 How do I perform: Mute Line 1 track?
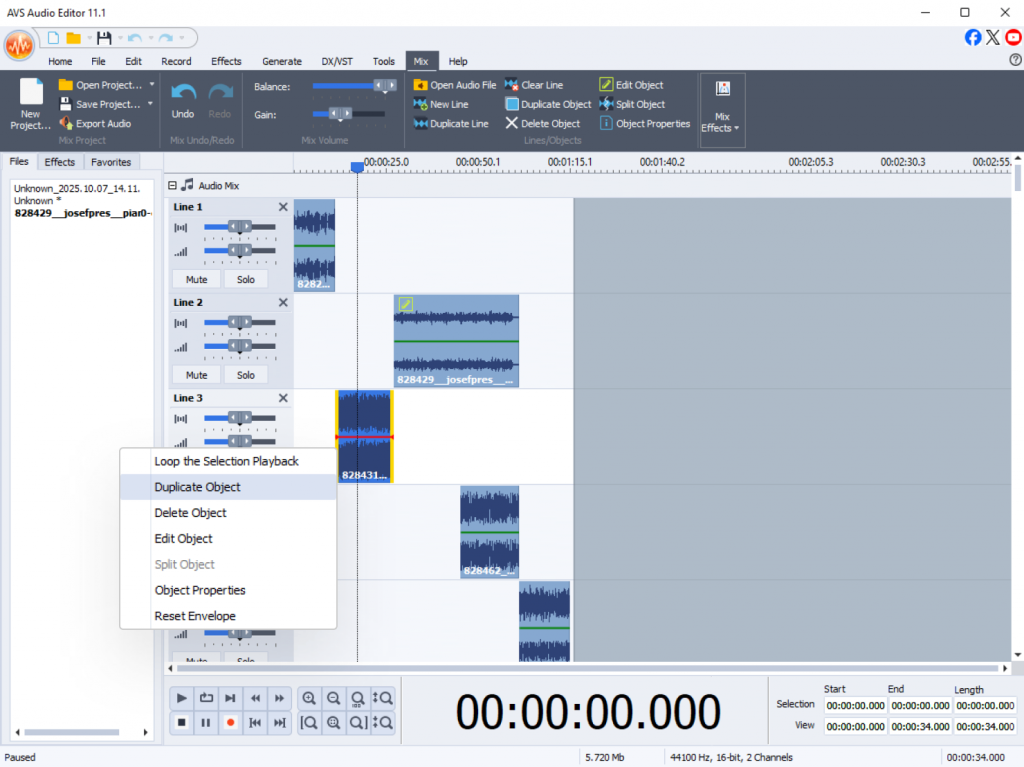pyautogui.click(x=196, y=280)
